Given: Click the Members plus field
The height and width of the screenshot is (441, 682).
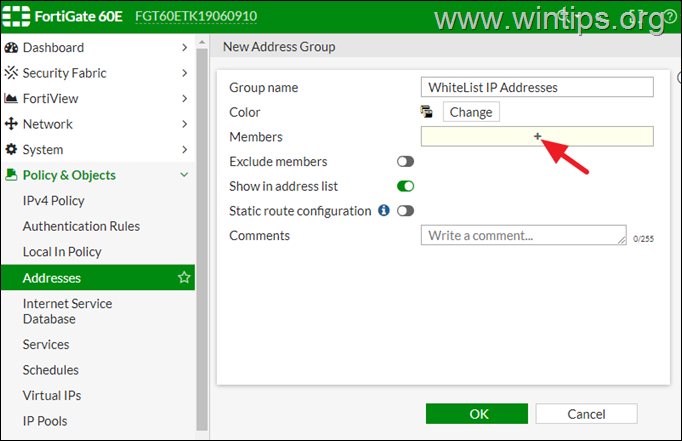Looking at the screenshot, I should coord(537,136).
